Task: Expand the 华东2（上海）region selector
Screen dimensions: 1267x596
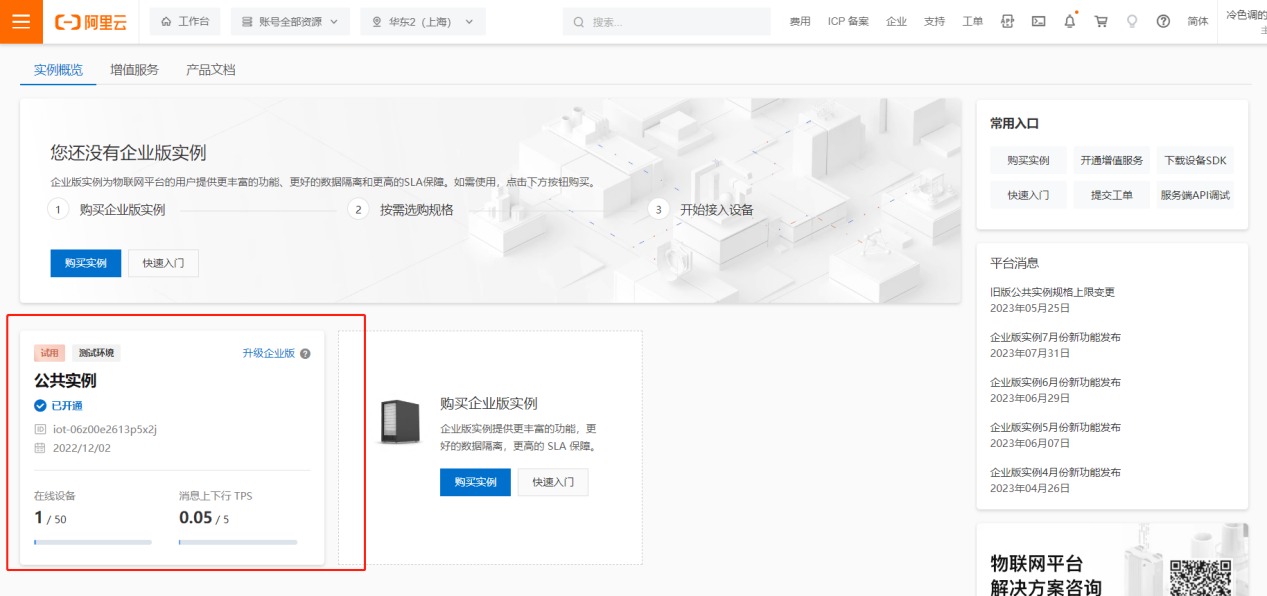Action: [x=422, y=21]
